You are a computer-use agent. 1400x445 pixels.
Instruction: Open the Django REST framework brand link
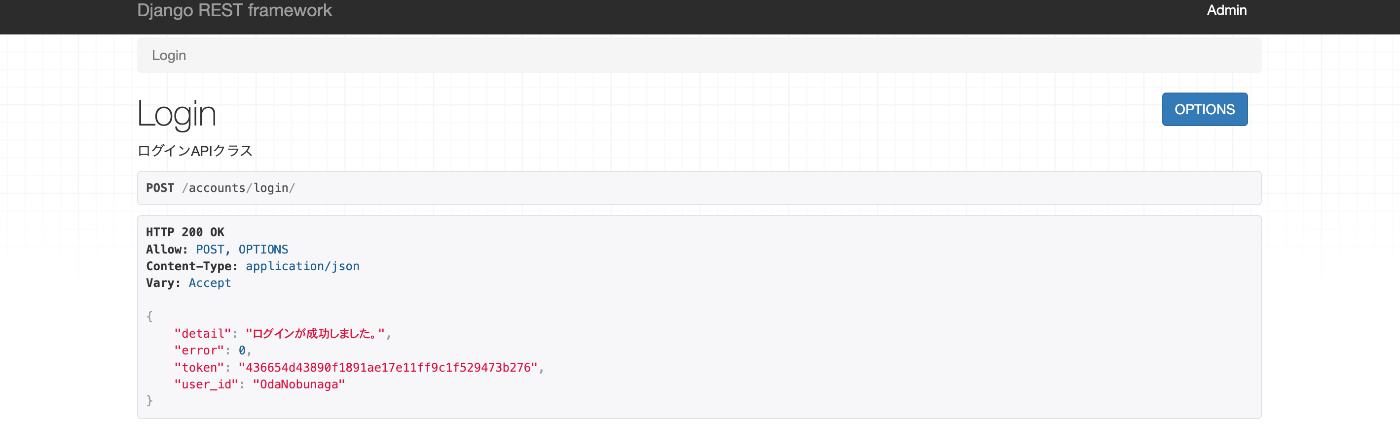[235, 11]
